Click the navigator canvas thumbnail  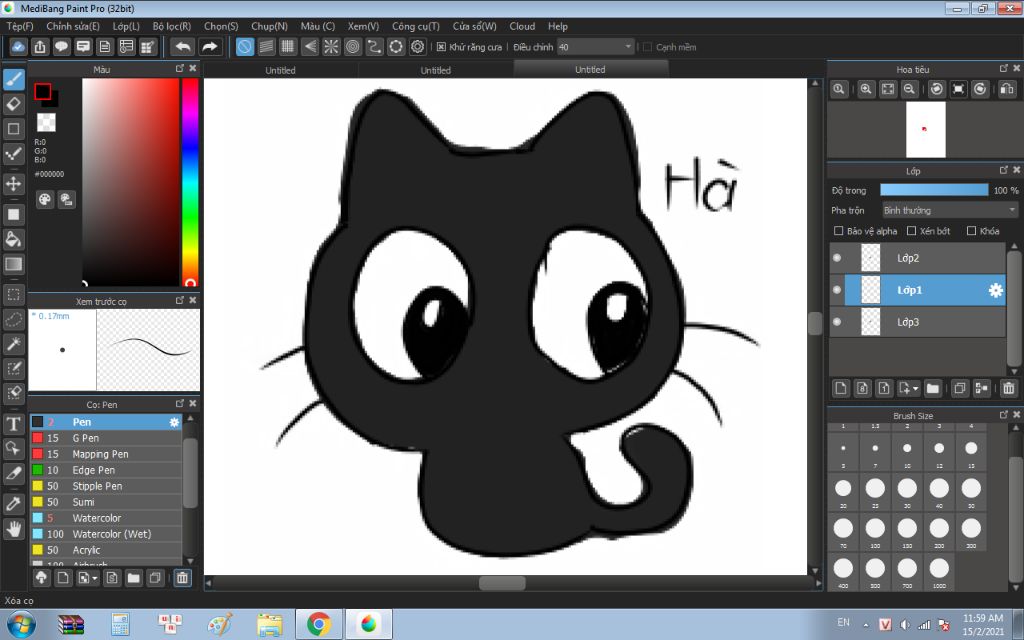(x=925, y=130)
